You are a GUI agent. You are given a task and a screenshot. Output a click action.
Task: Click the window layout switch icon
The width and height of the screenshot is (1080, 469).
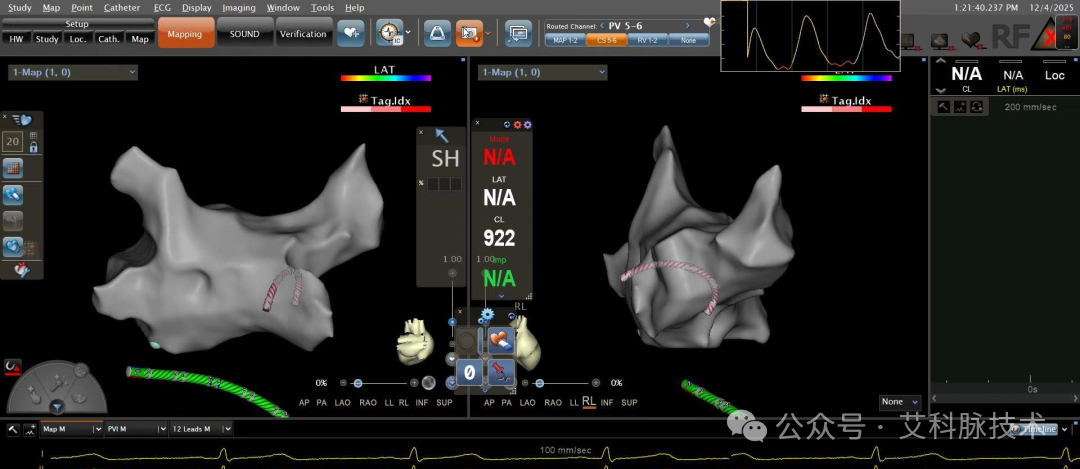[518, 33]
